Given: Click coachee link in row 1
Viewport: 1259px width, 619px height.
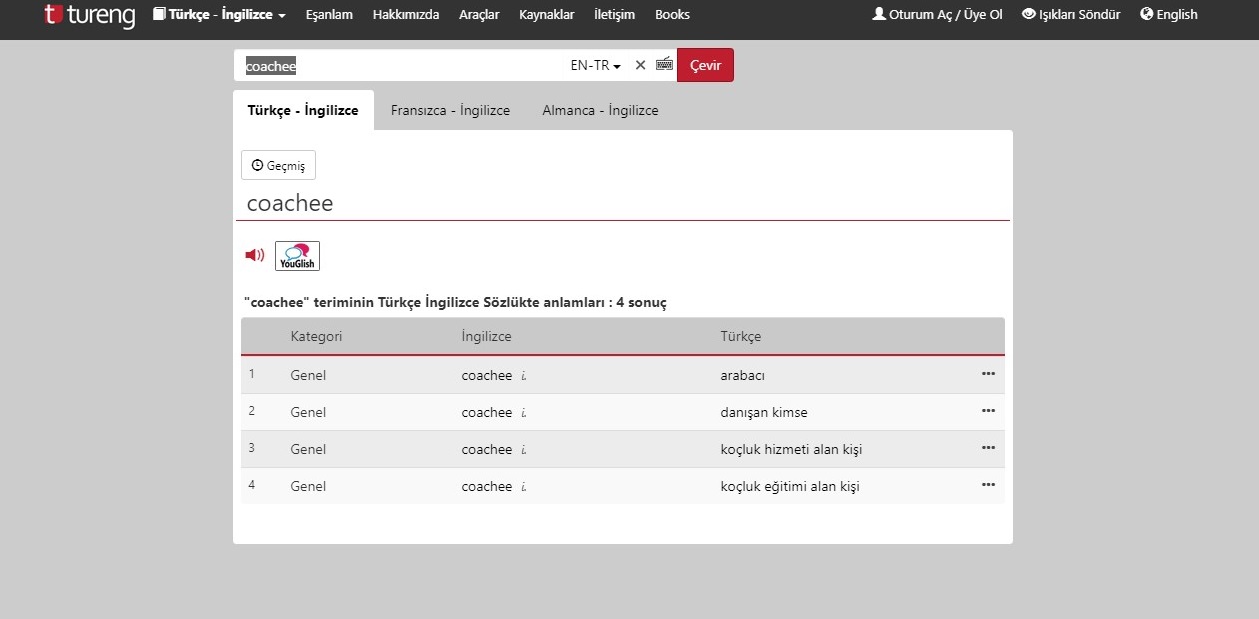Looking at the screenshot, I should click(486, 375).
